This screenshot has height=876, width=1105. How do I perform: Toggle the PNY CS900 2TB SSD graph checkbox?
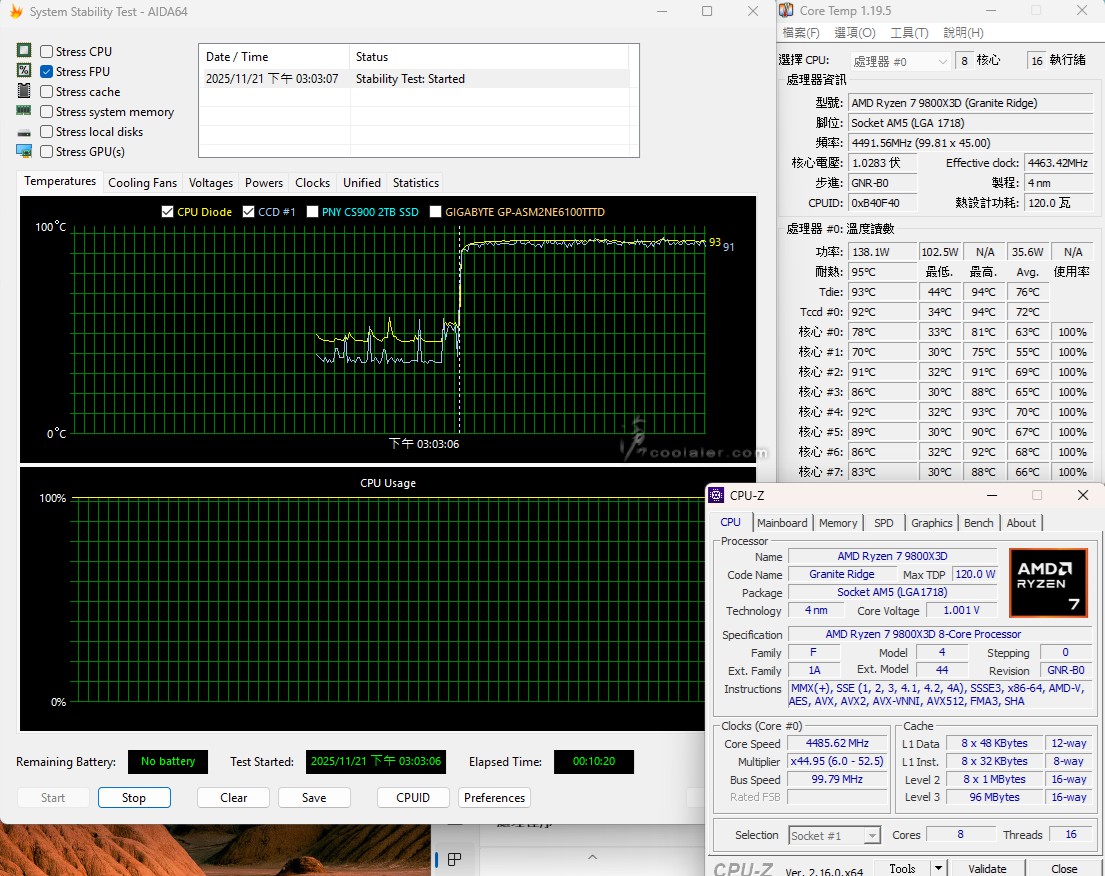coord(313,212)
